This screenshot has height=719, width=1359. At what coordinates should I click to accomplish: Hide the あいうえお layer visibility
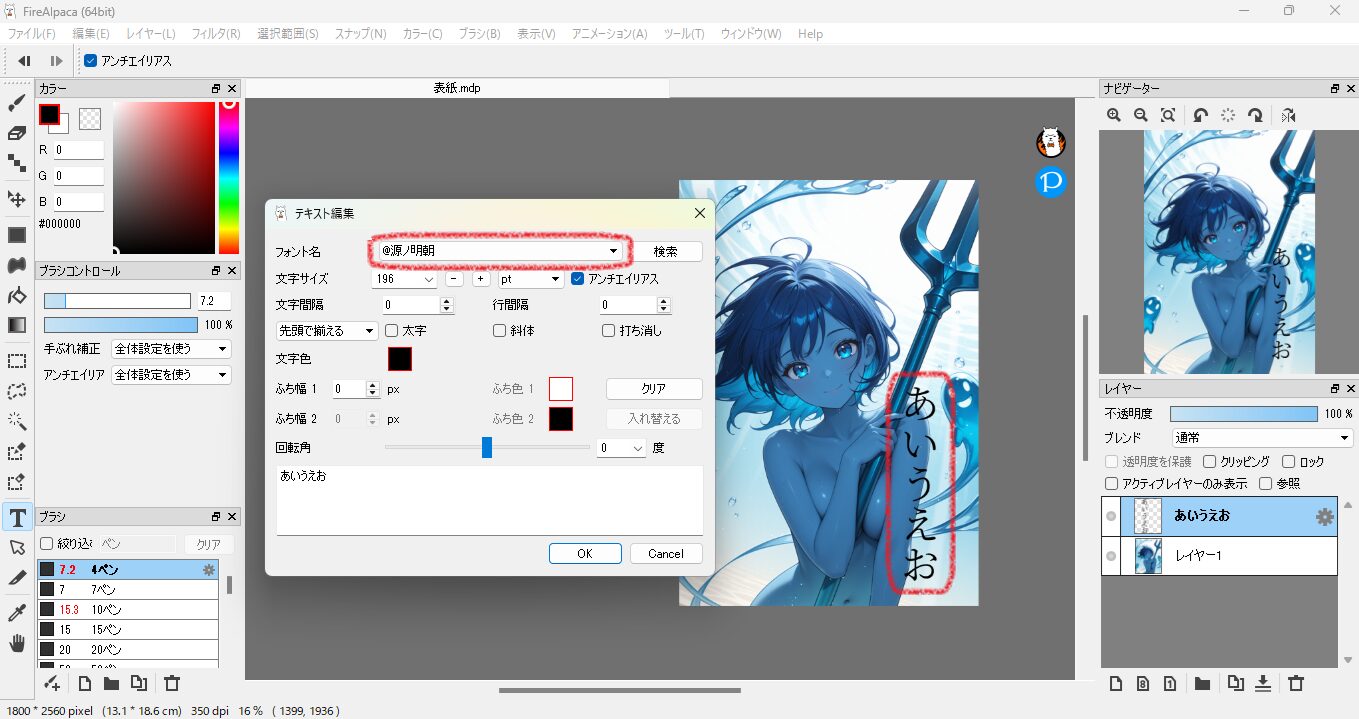(1111, 517)
